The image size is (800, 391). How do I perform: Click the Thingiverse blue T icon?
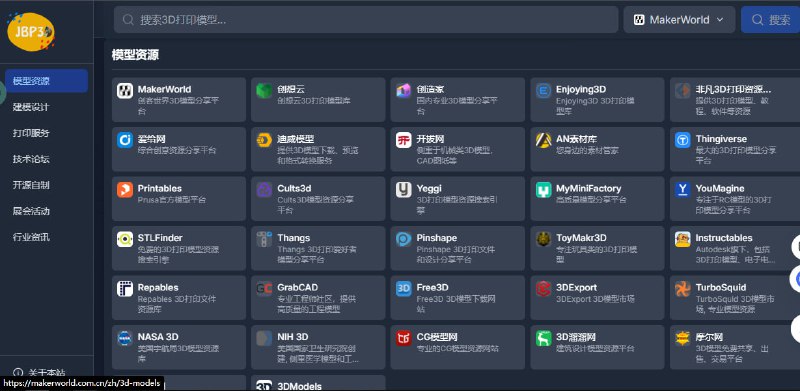(x=683, y=140)
